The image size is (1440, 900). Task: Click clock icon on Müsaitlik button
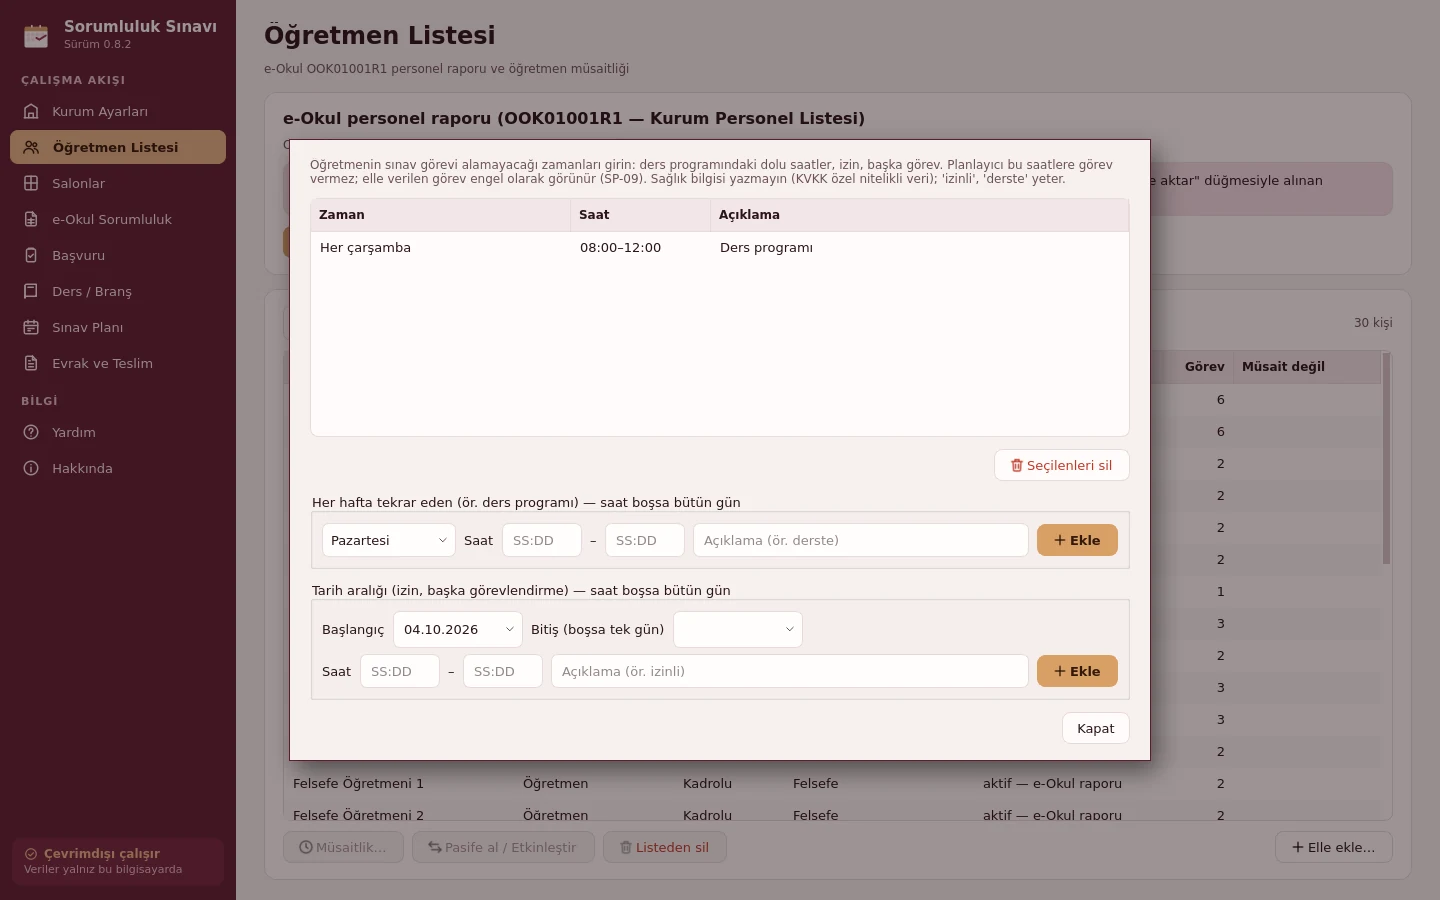[x=306, y=847]
